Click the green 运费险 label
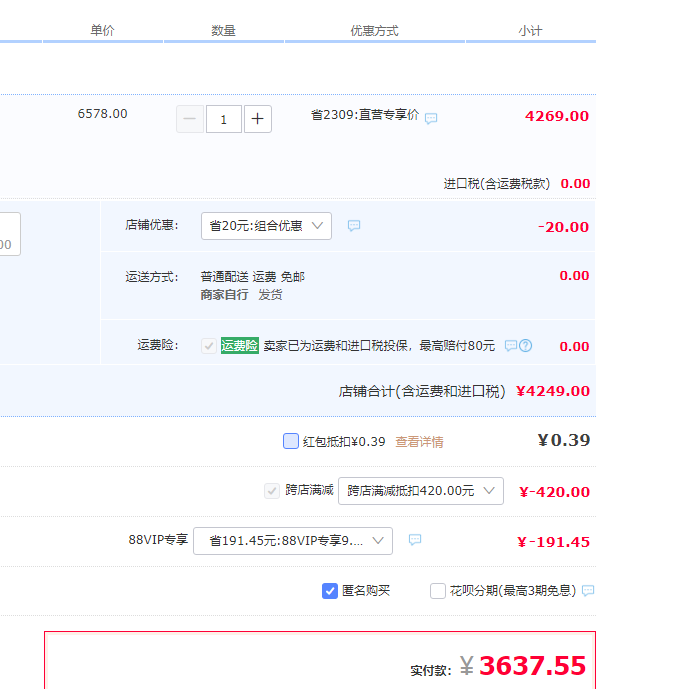684x689 pixels. click(240, 346)
